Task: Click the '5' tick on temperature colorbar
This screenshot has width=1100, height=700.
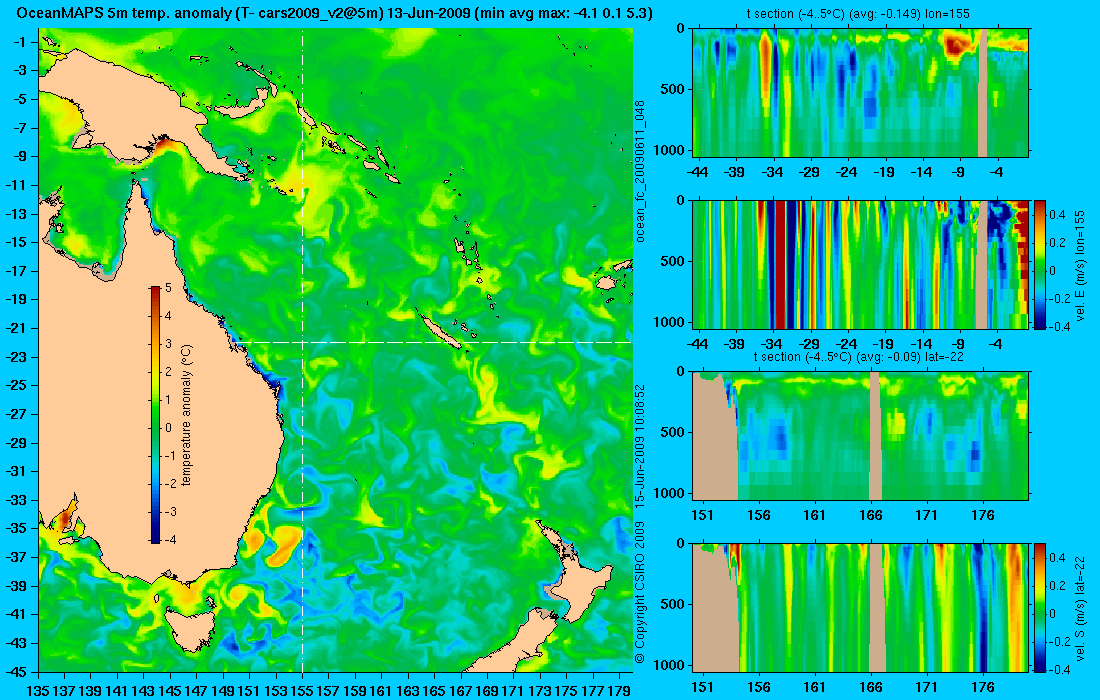Action: pos(168,288)
